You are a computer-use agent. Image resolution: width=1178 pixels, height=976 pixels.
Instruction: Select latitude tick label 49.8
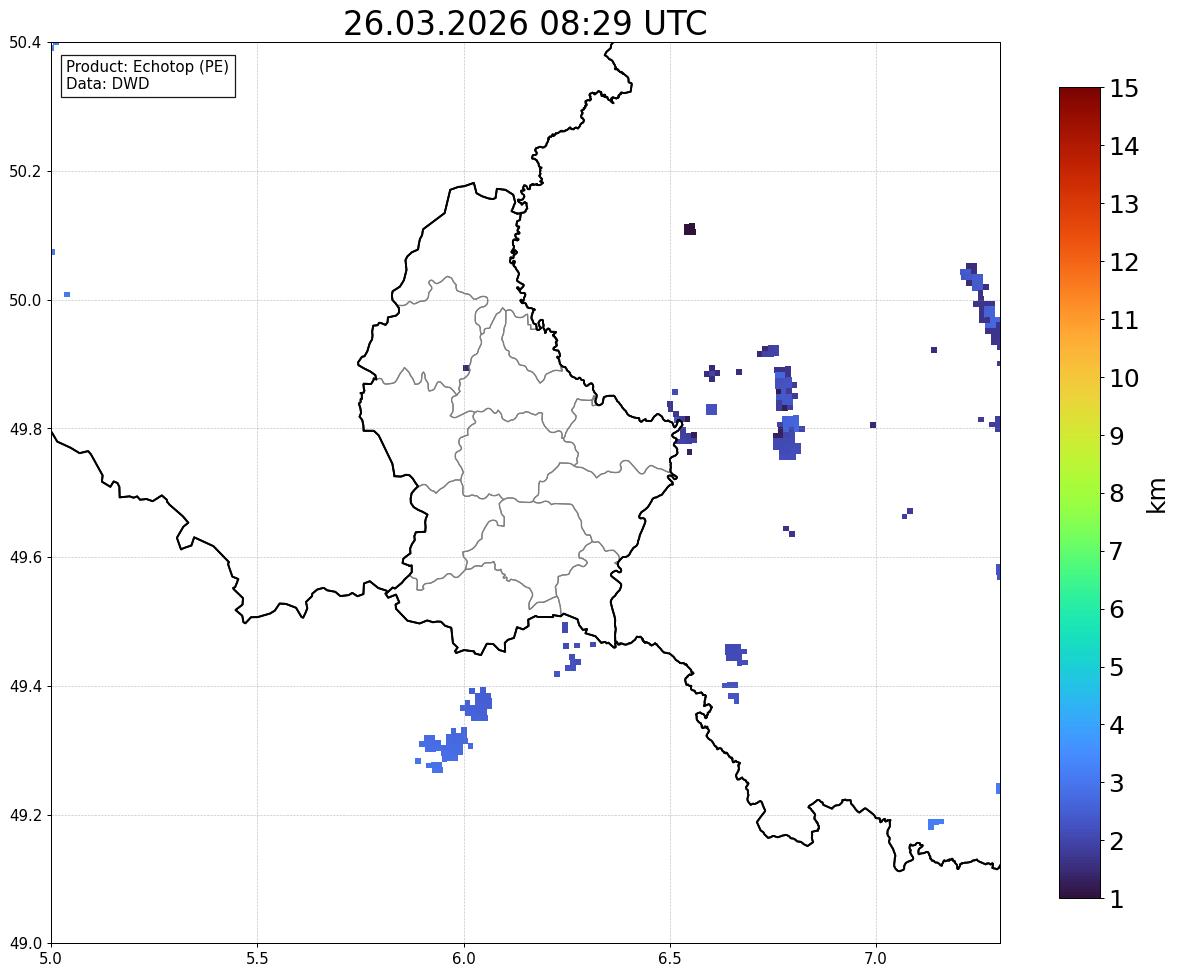[25, 429]
